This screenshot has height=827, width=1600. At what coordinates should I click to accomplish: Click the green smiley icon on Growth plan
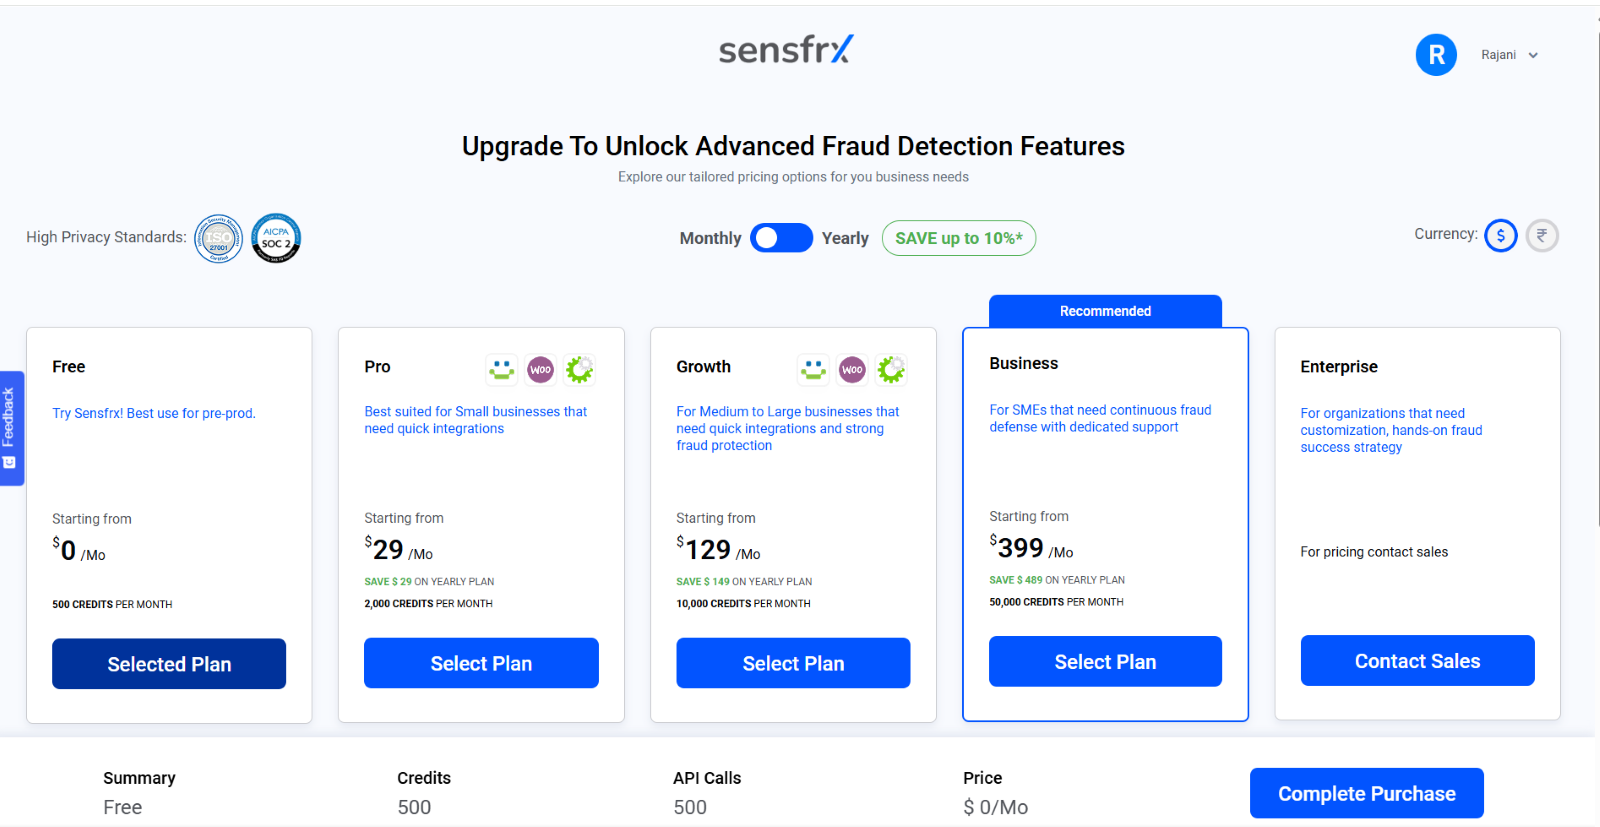pos(814,369)
